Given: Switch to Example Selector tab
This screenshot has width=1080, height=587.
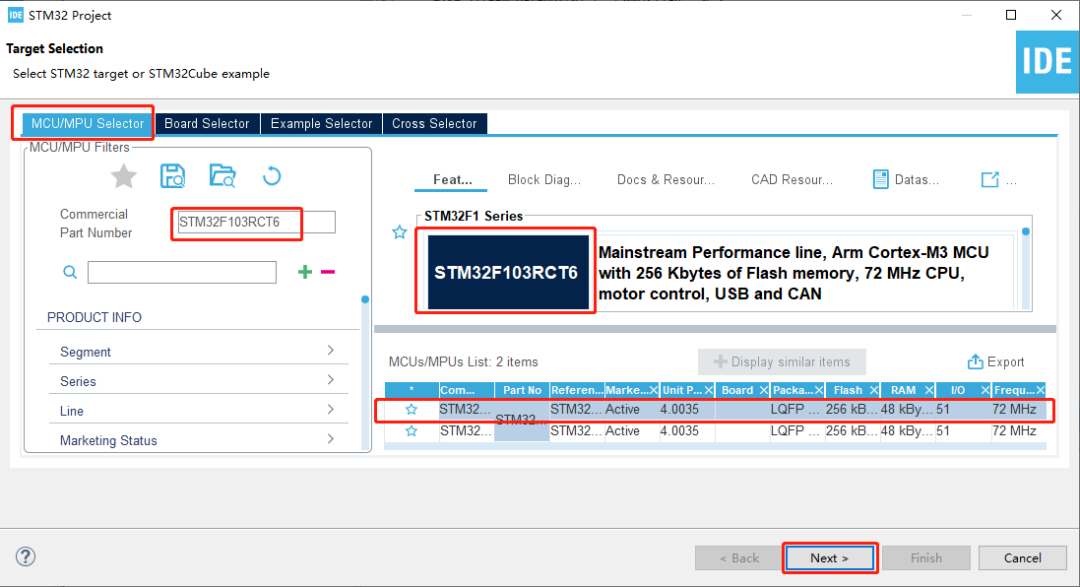Looking at the screenshot, I should click(321, 123).
